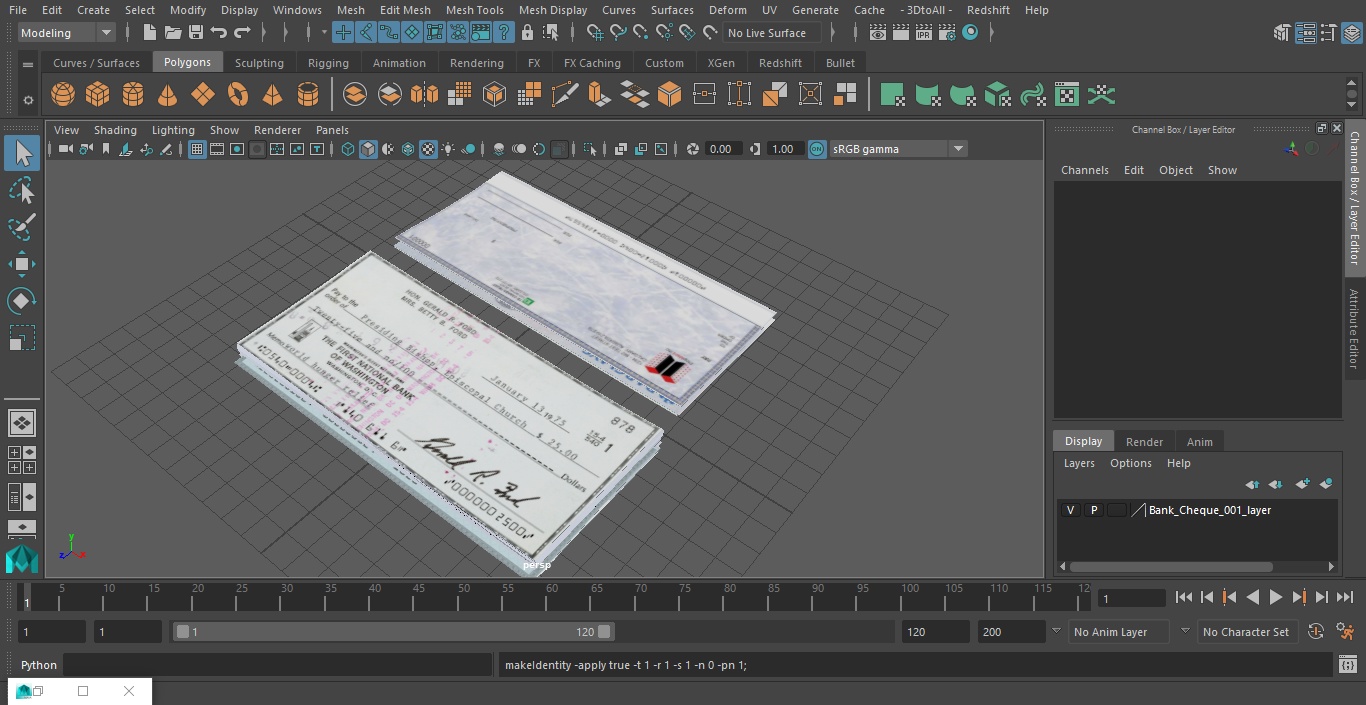
Task: Switch to the Render layer tab
Action: tap(1144, 442)
